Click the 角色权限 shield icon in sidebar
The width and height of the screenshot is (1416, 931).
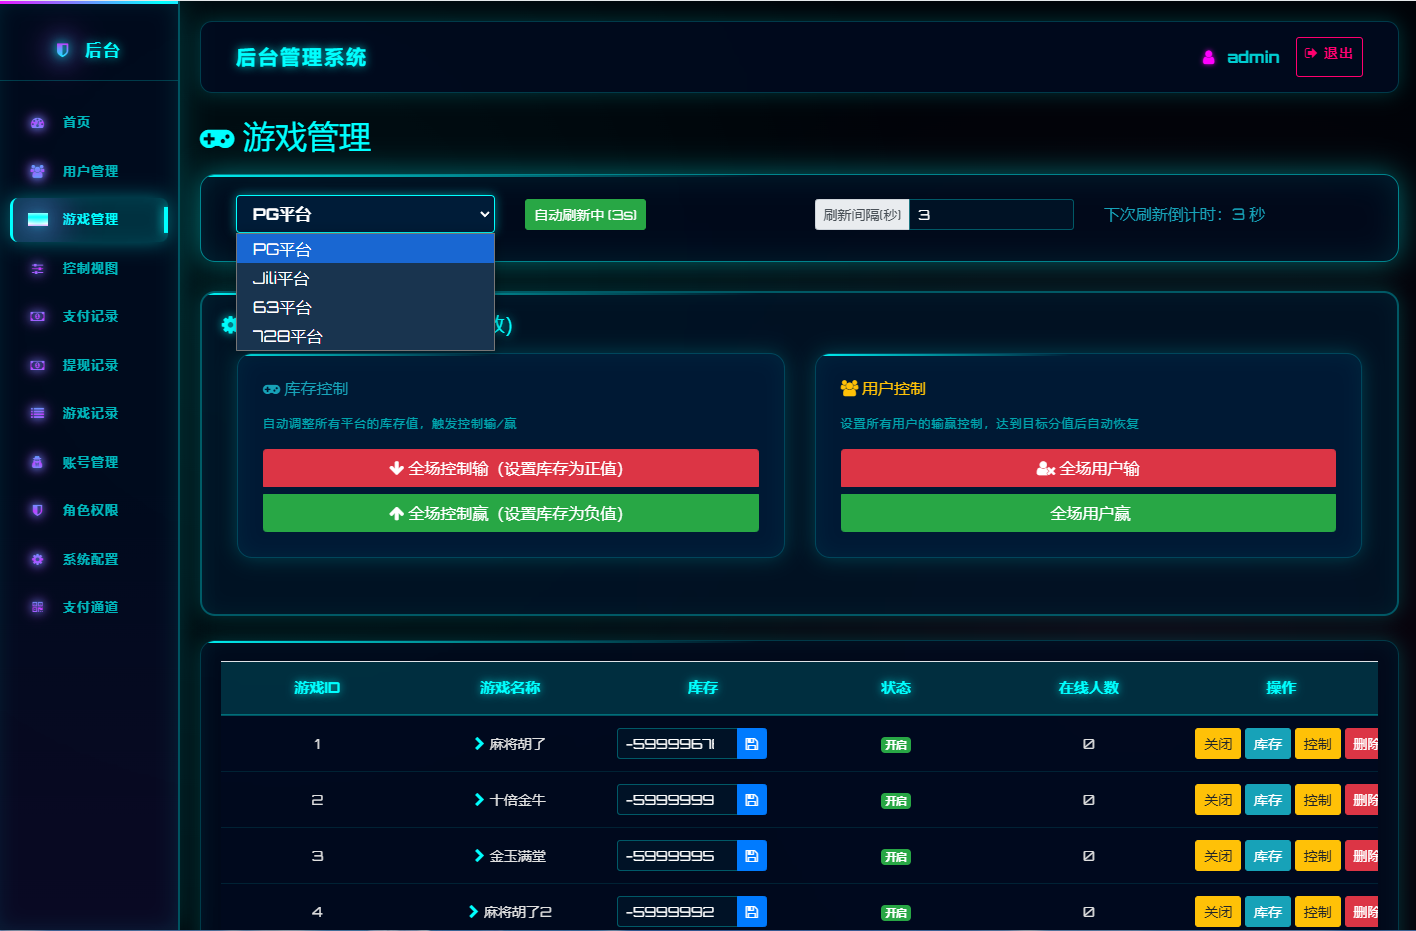point(37,510)
